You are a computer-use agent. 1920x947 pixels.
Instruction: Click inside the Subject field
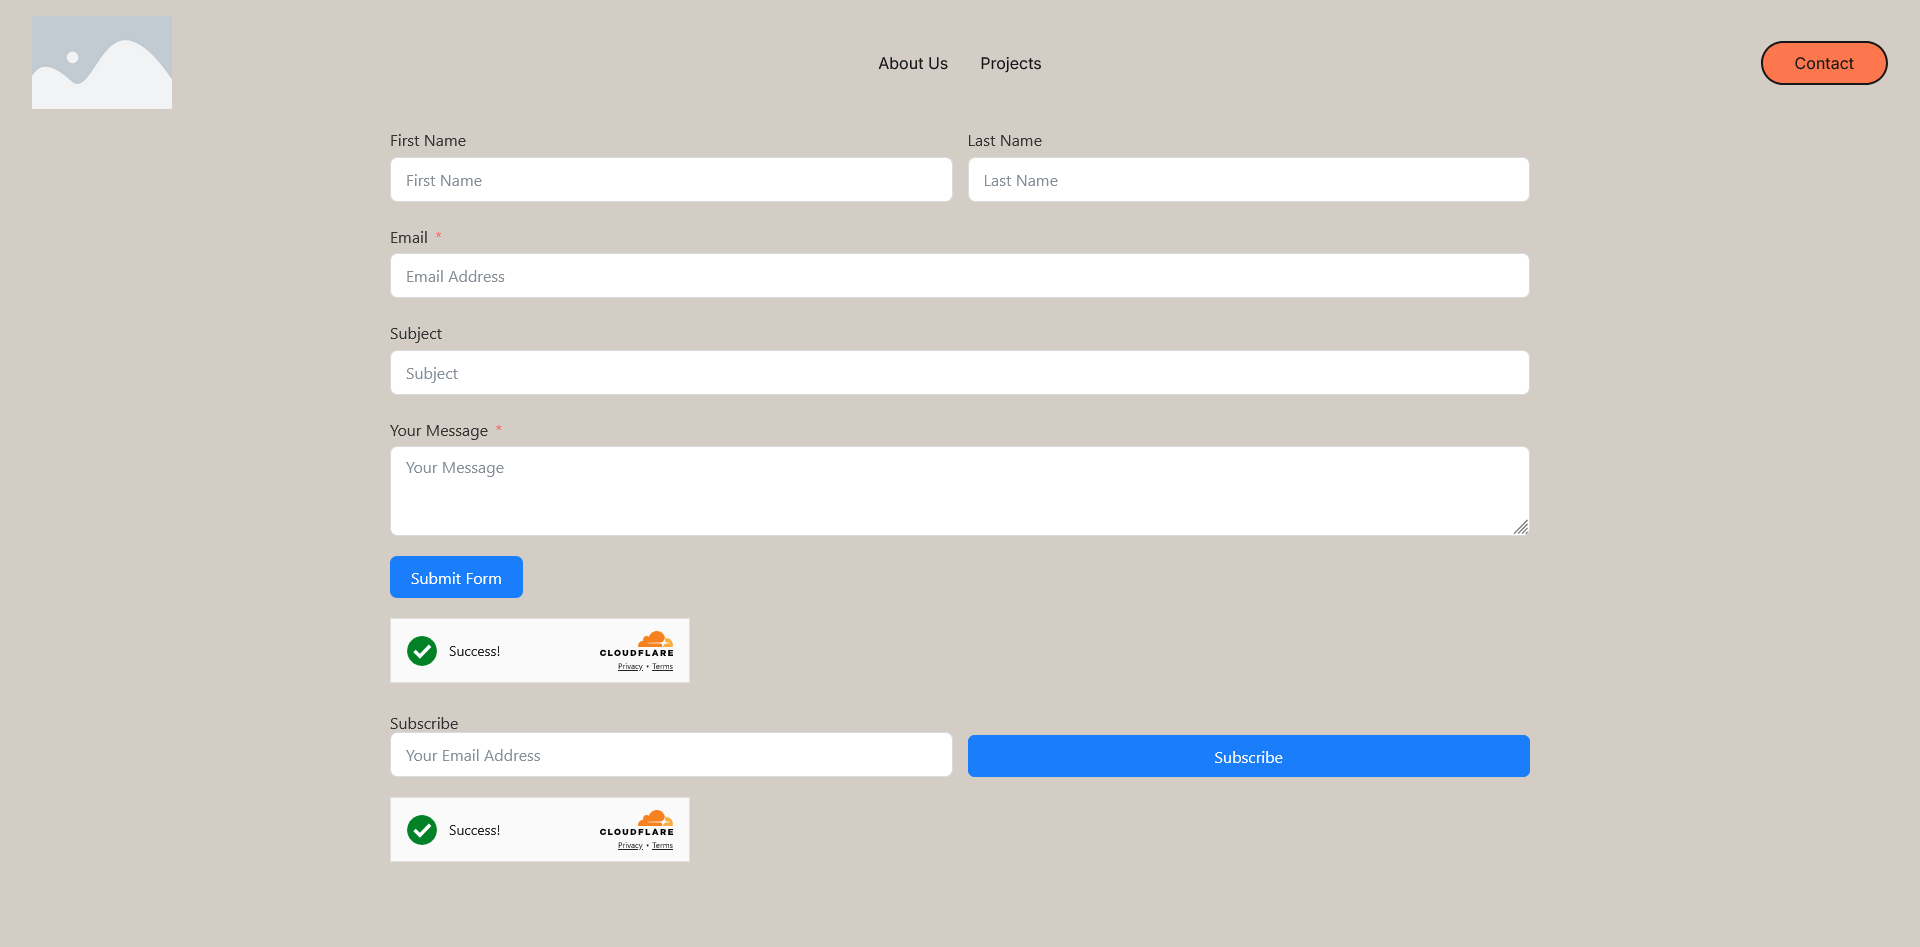[x=959, y=372]
